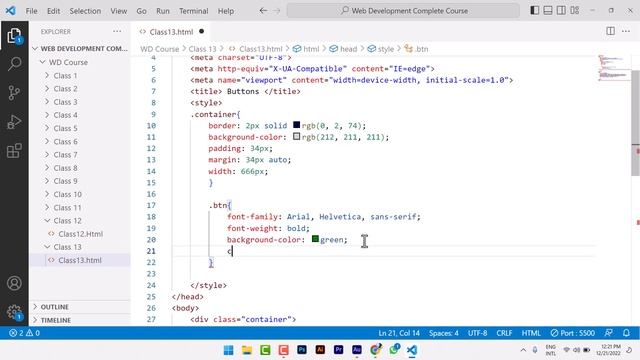The height and width of the screenshot is (360, 640).
Task: Open color picker for rgb(0, 2, 74) swatch
Action: pyautogui.click(x=296, y=125)
